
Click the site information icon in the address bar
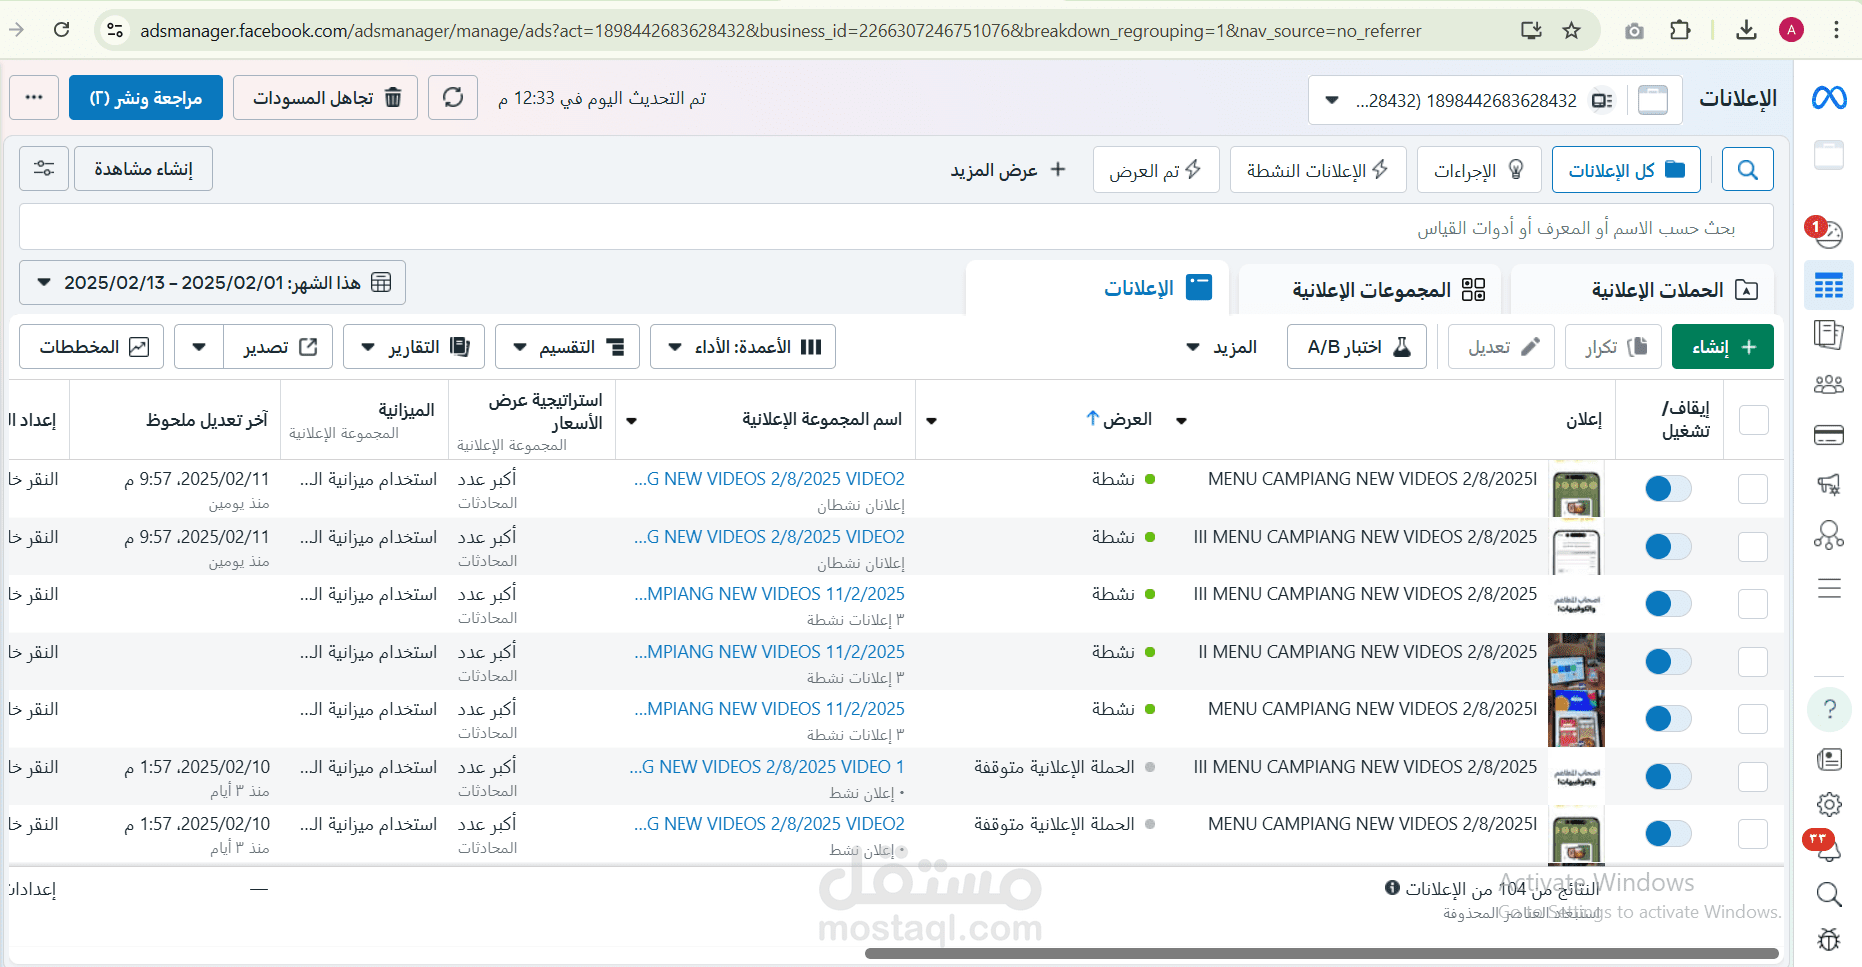[x=115, y=30]
